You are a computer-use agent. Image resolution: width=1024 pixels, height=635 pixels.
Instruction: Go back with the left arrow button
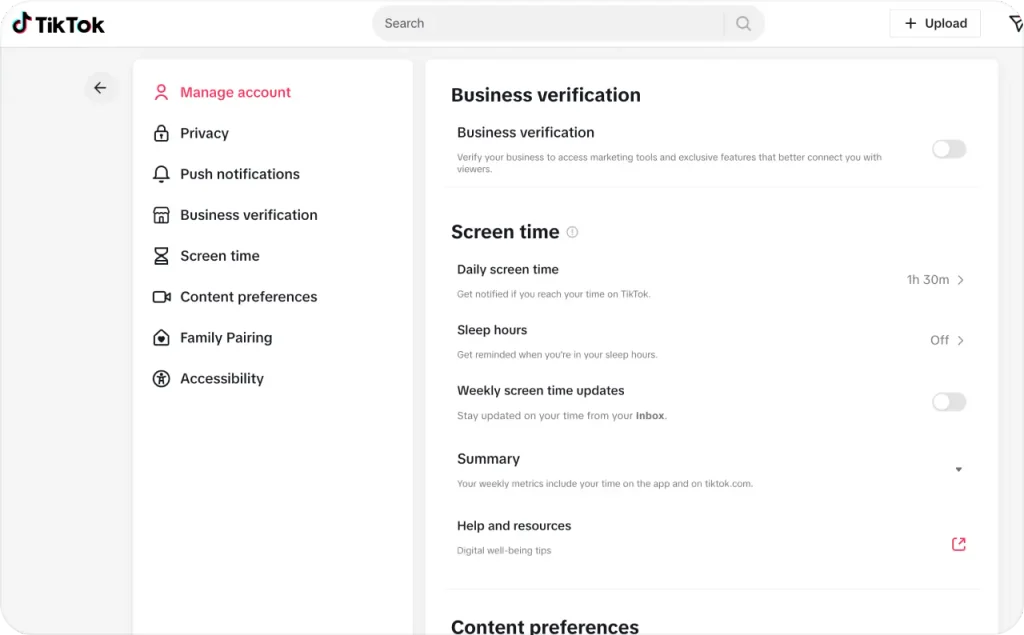(x=100, y=88)
